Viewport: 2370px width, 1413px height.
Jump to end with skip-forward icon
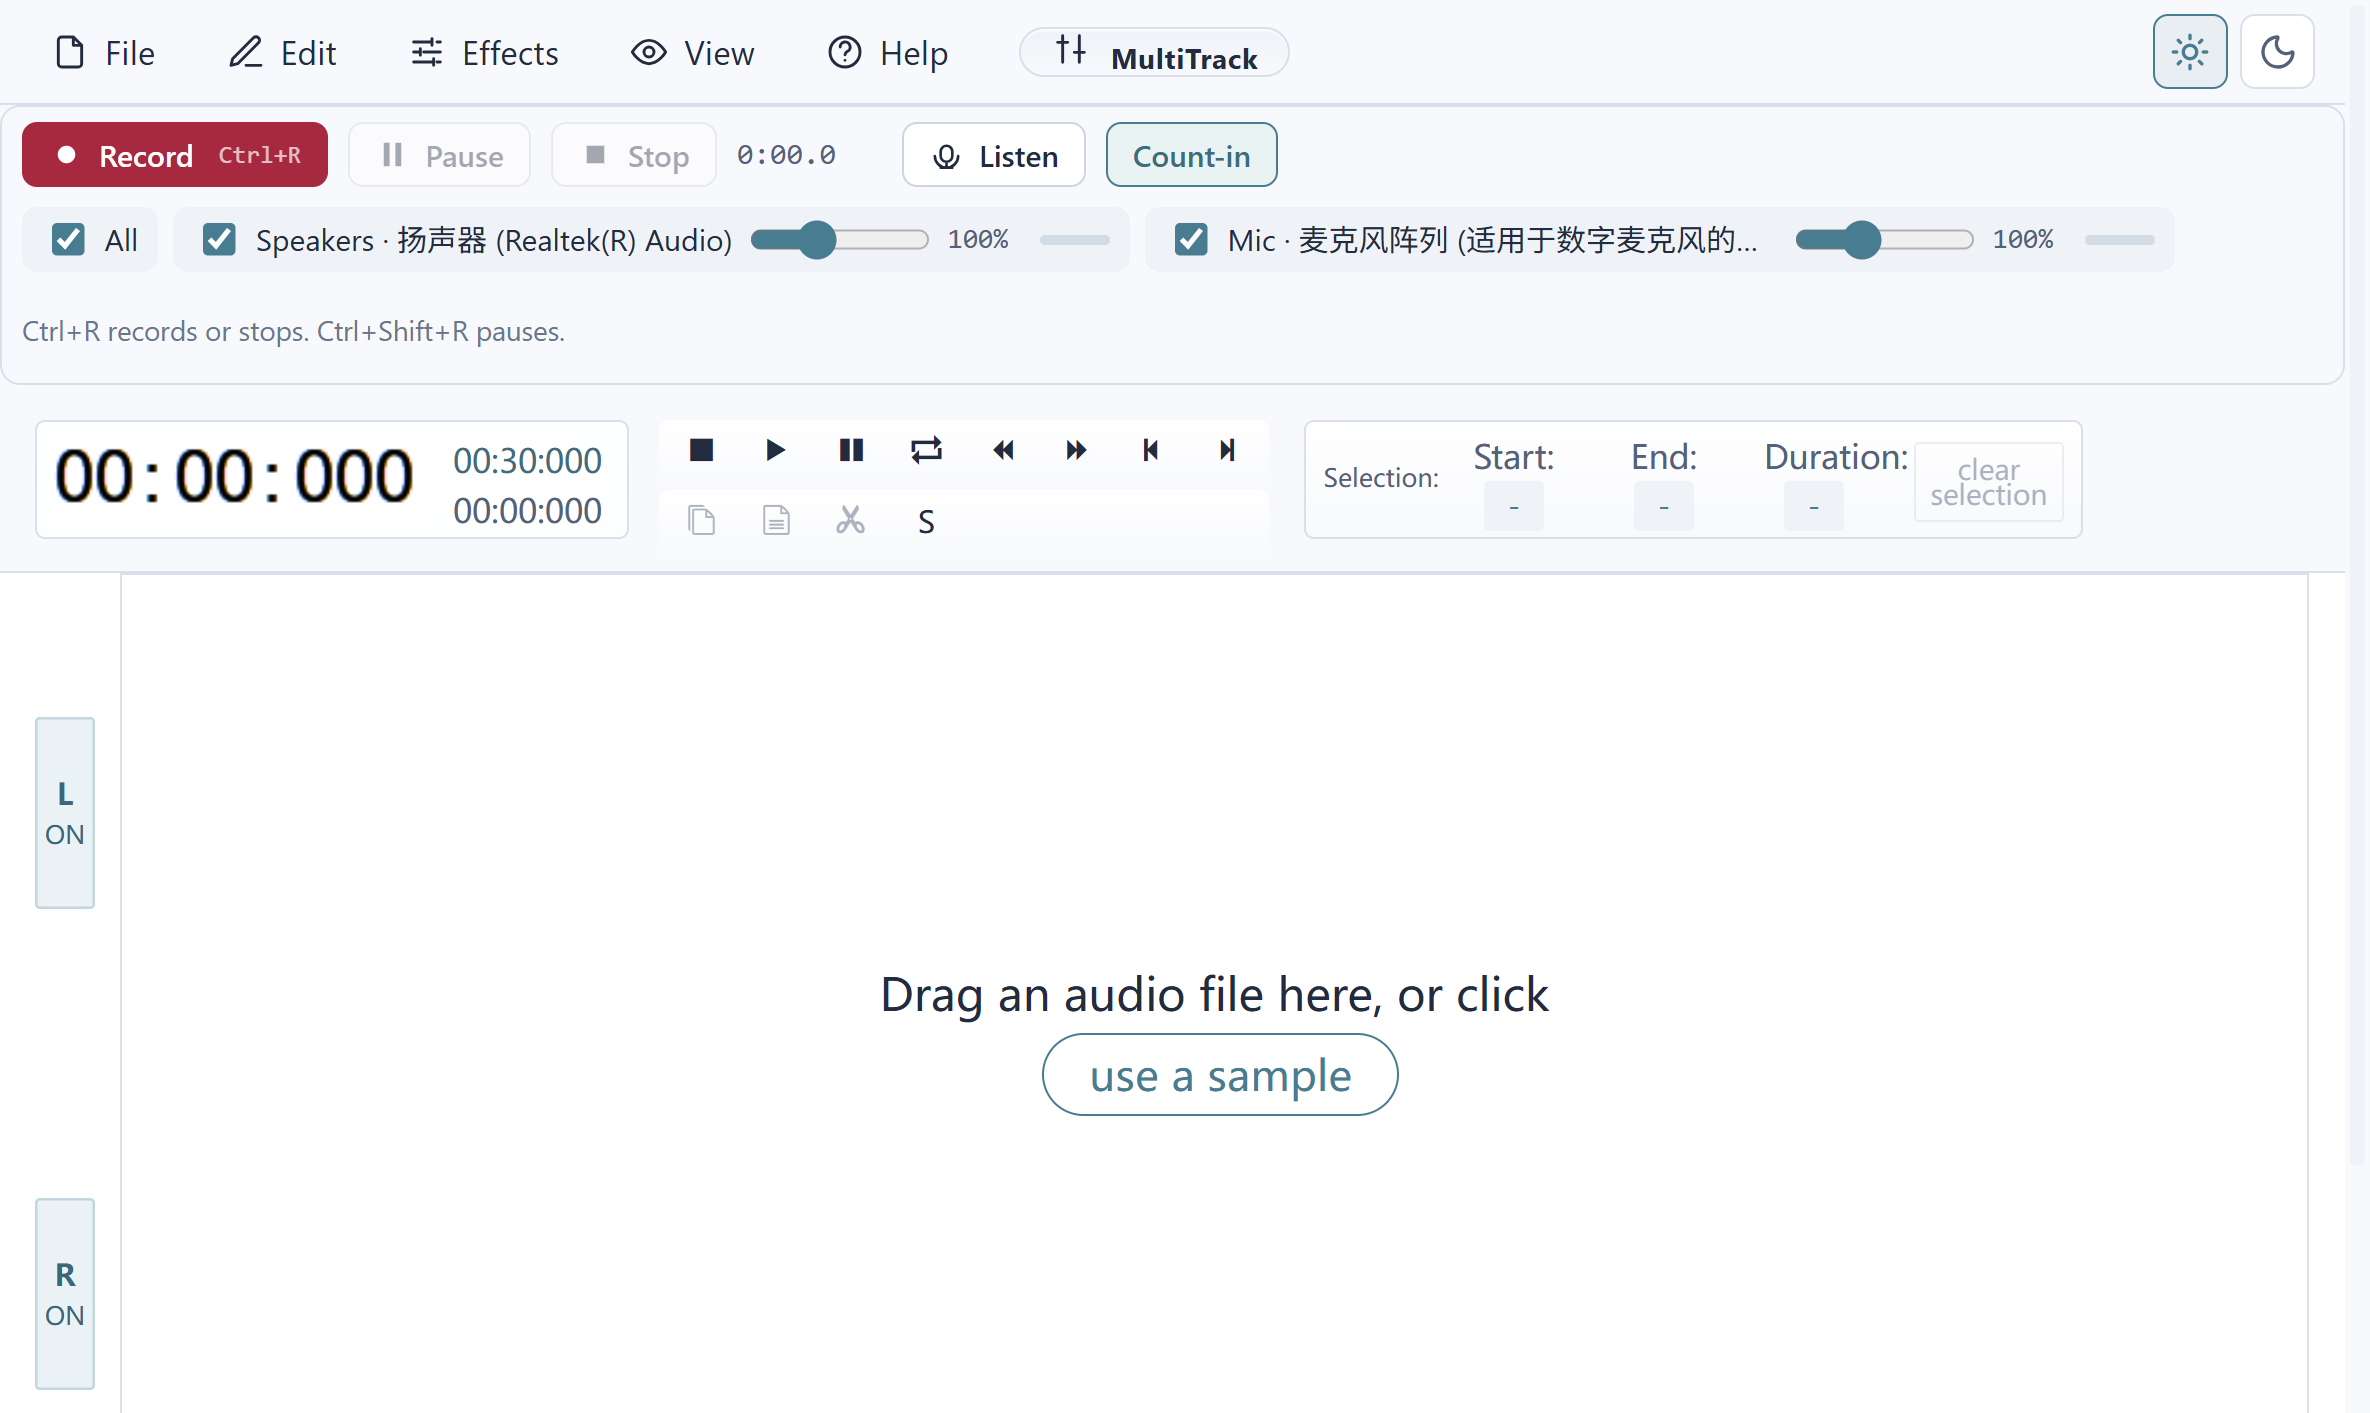(1227, 451)
